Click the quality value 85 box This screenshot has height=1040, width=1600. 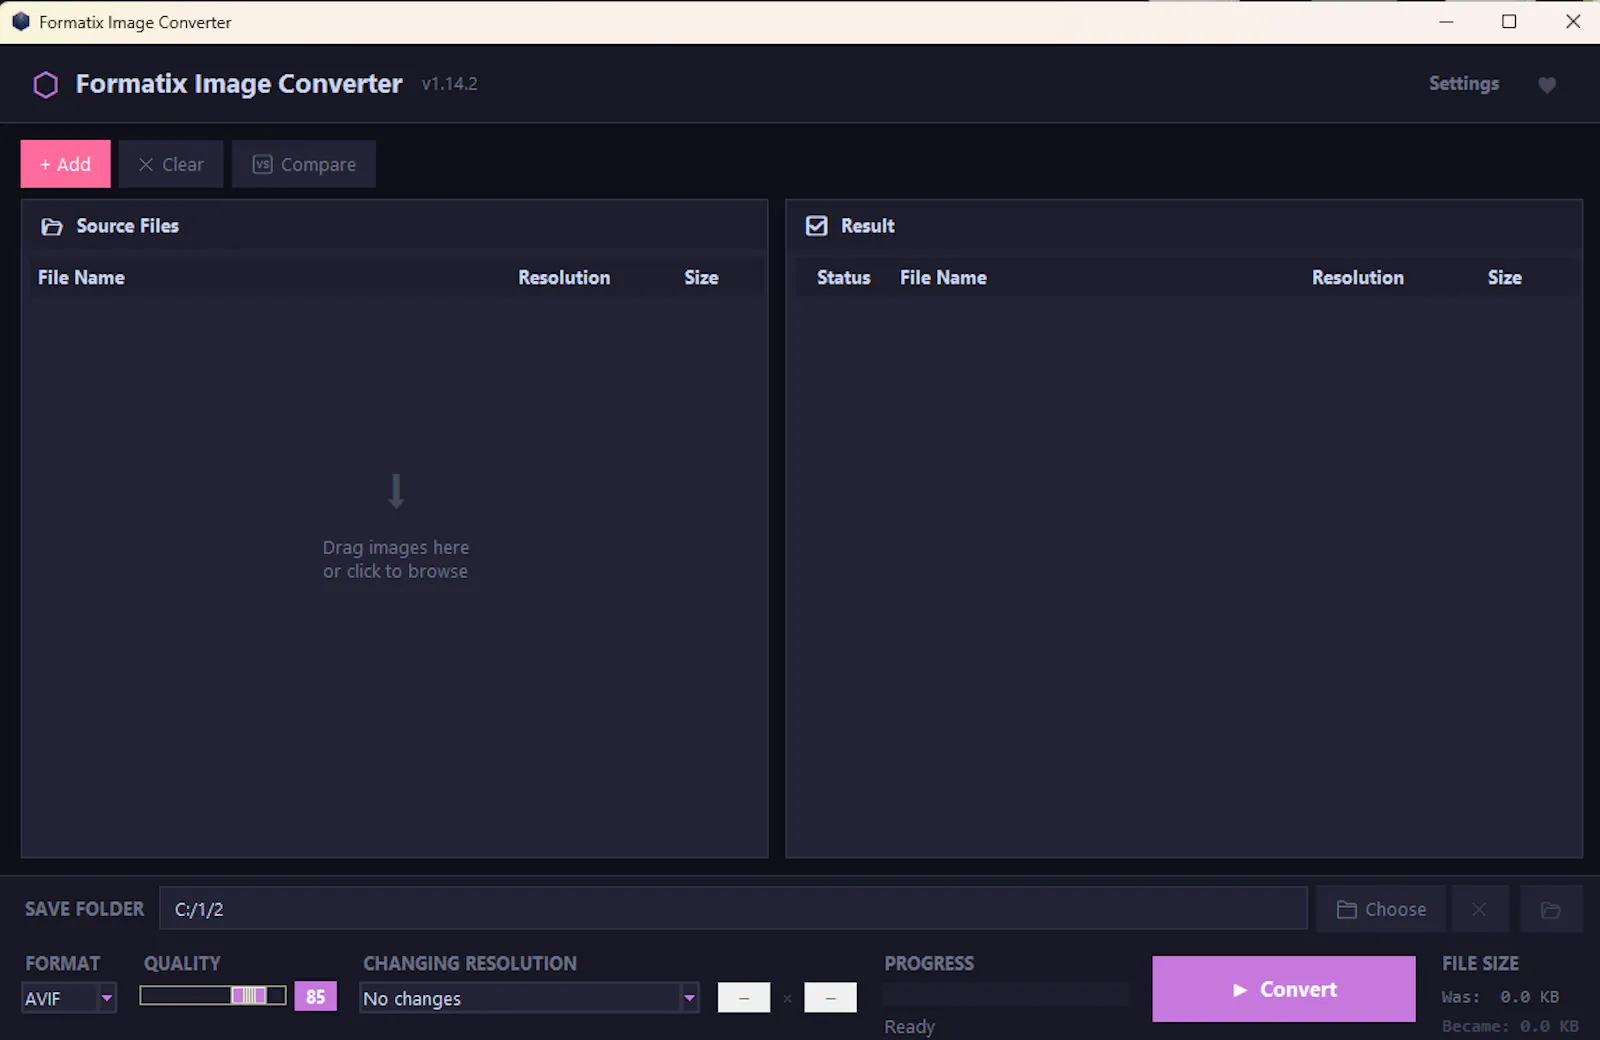pos(315,996)
